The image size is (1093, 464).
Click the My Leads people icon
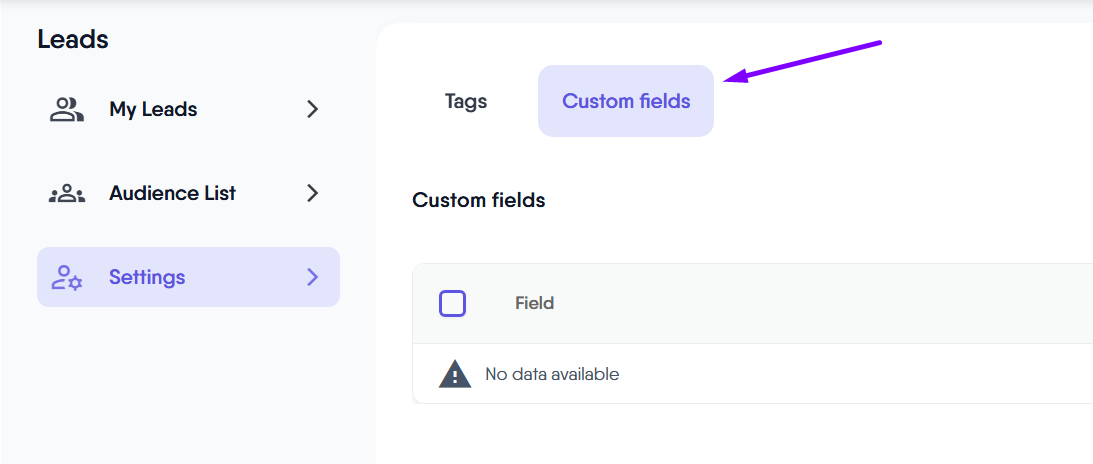[67, 109]
